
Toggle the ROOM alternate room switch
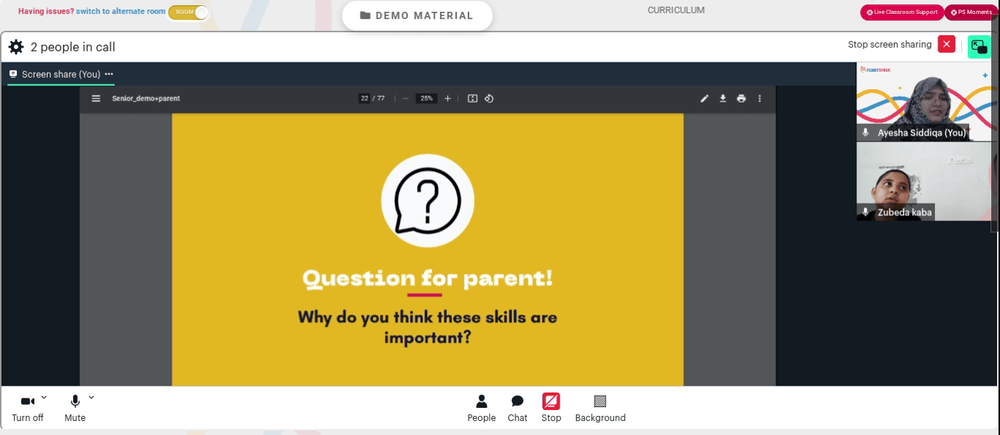coord(189,11)
